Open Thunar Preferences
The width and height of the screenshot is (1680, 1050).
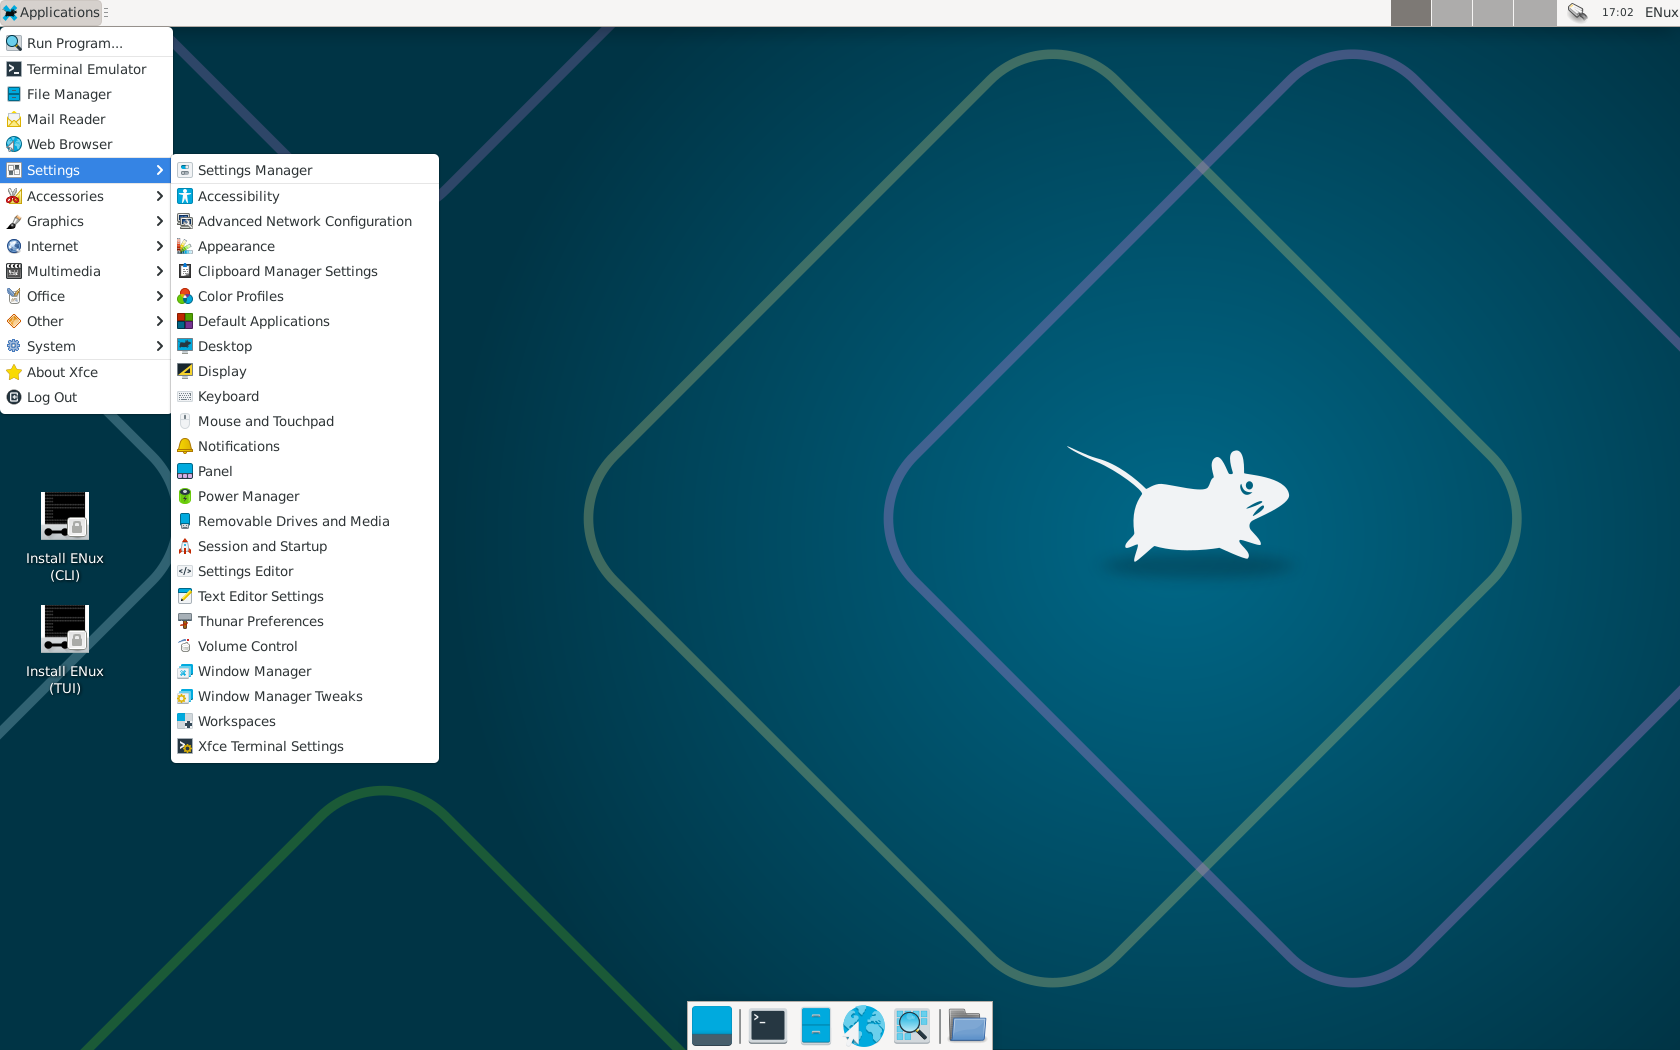305,621
